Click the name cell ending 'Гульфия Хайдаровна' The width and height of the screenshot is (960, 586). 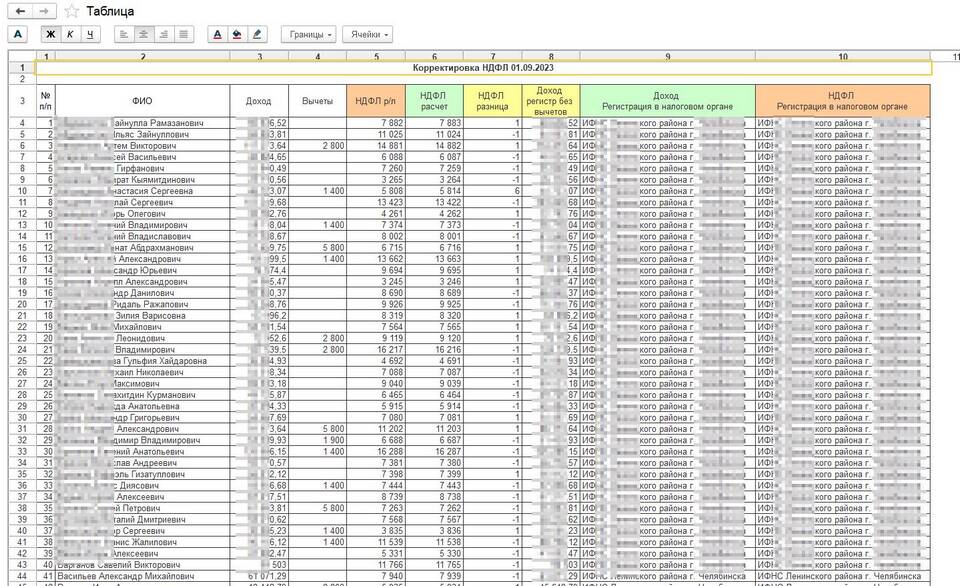pyautogui.click(x=142, y=361)
